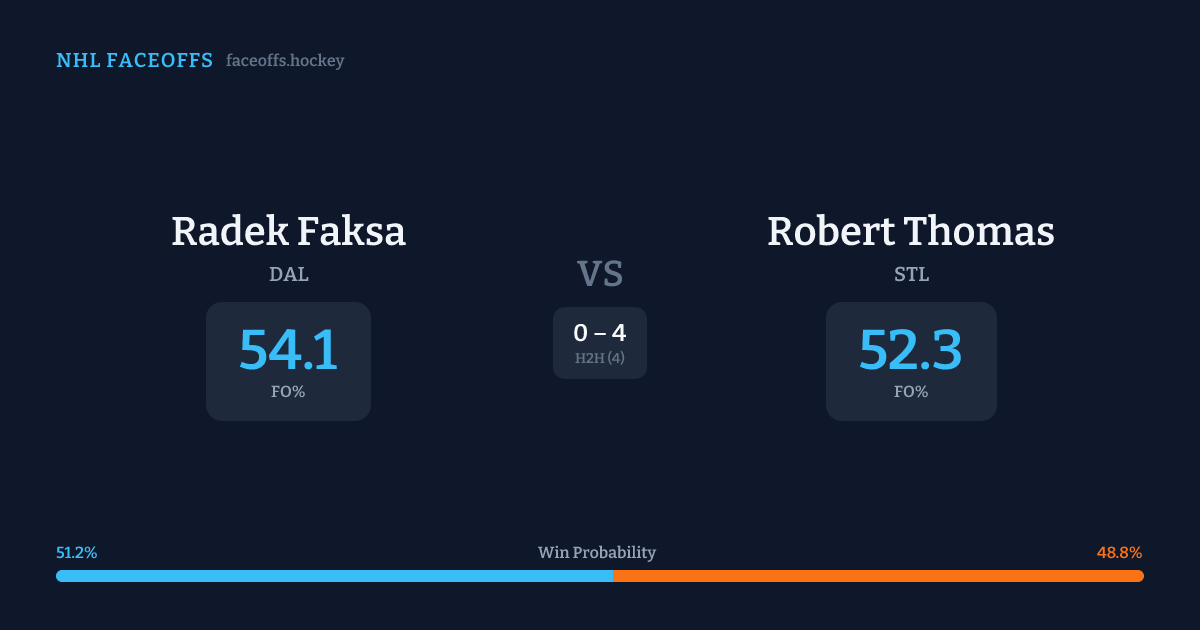Click the FO% label under 52.3
1200x630 pixels.
[911, 392]
